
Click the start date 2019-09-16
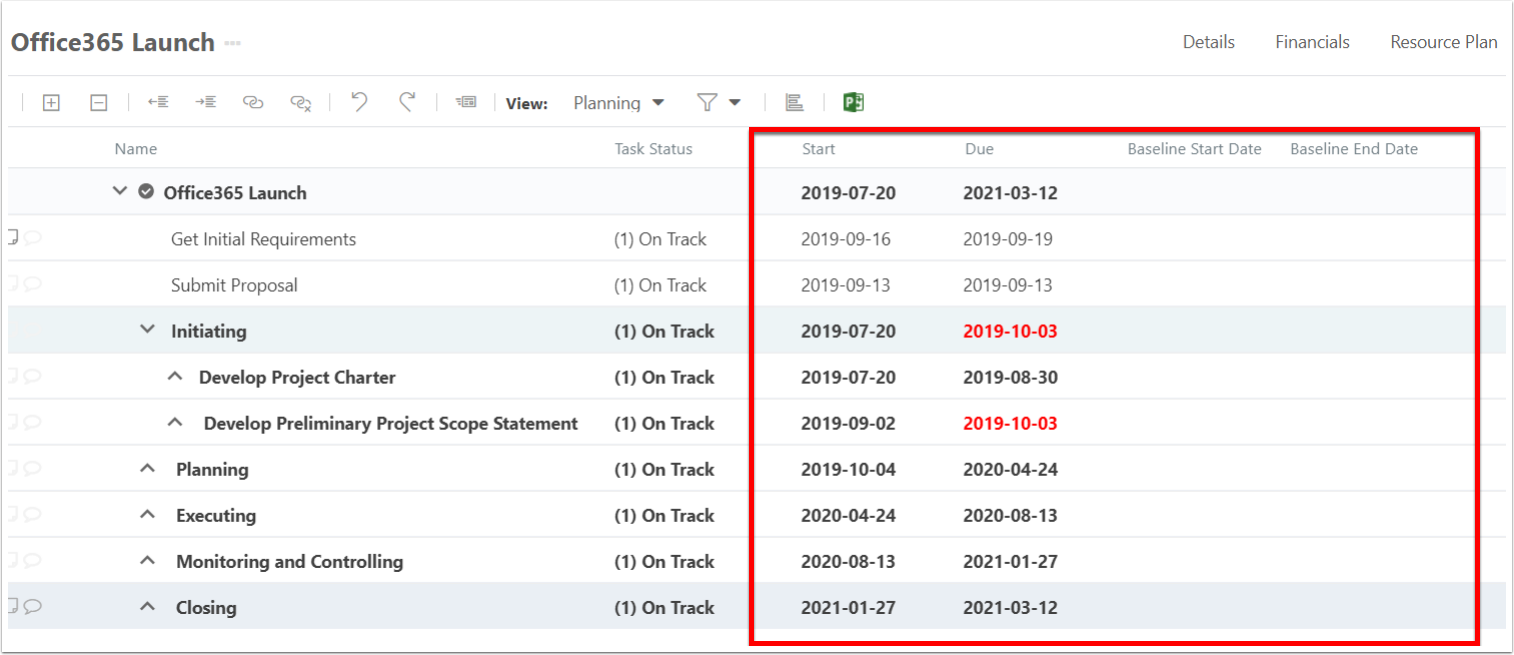click(845, 239)
